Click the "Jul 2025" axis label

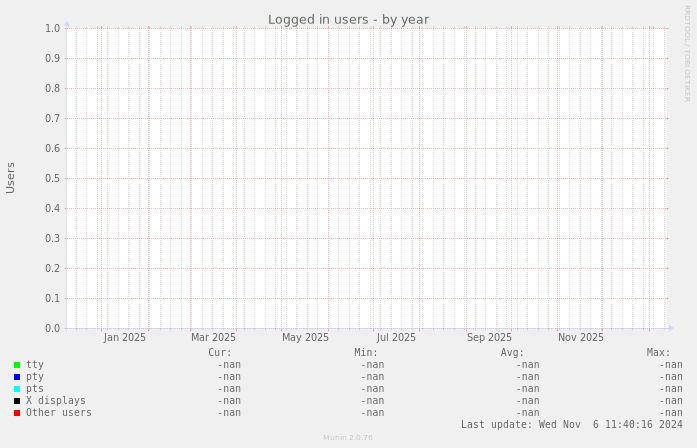[x=396, y=338]
